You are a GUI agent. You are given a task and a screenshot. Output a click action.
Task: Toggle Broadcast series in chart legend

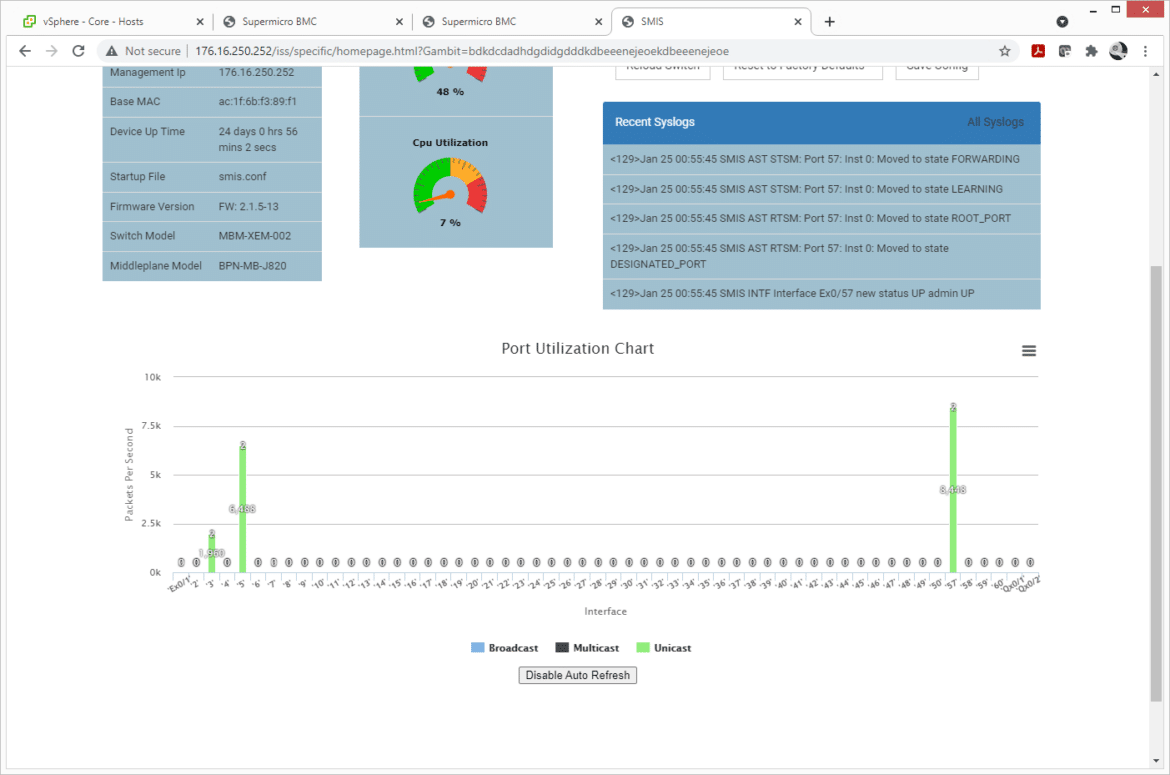click(x=504, y=647)
